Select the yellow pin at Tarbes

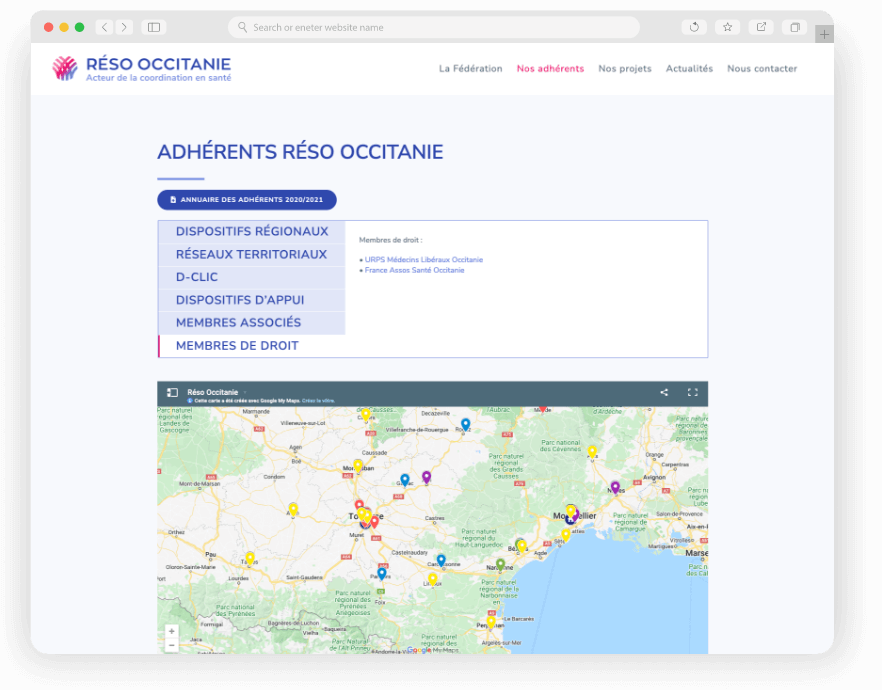coord(250,558)
